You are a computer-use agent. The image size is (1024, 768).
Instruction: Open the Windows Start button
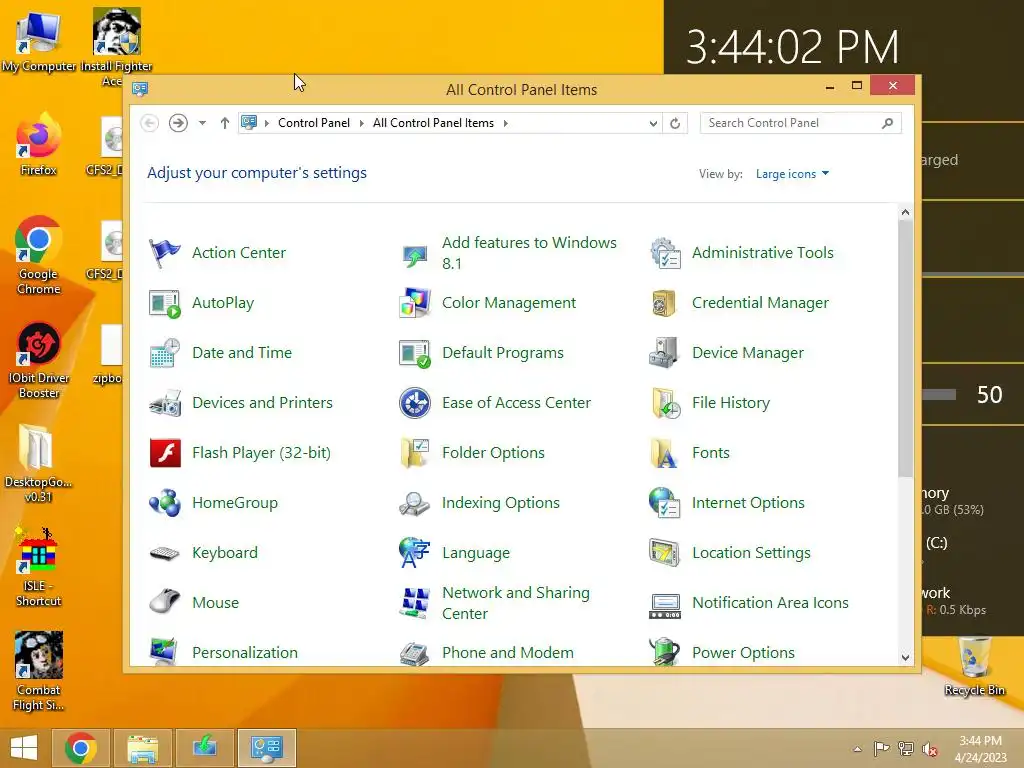click(x=24, y=748)
